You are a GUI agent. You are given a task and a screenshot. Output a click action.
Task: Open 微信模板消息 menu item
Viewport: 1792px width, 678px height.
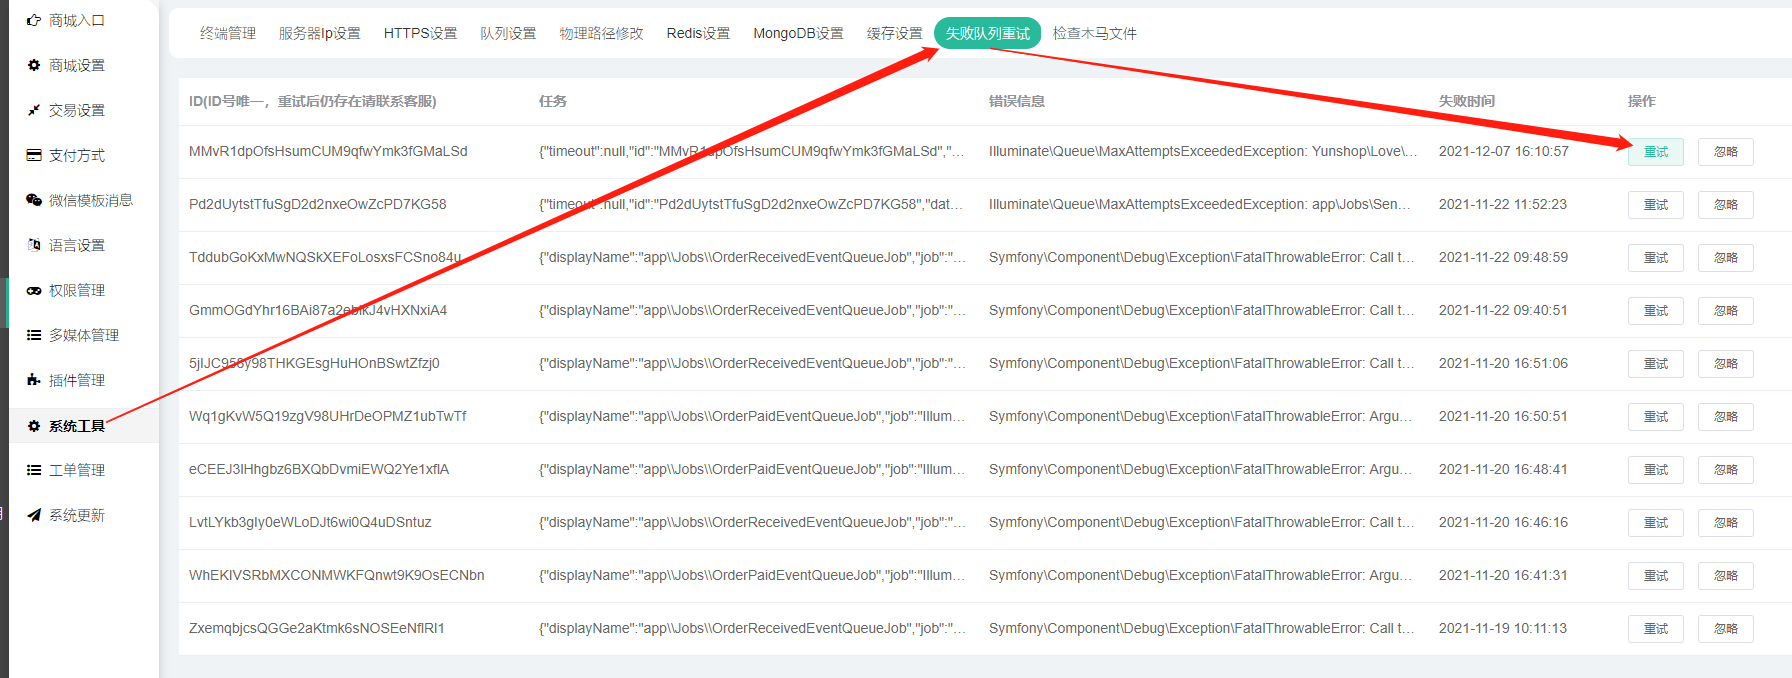pyautogui.click(x=91, y=200)
